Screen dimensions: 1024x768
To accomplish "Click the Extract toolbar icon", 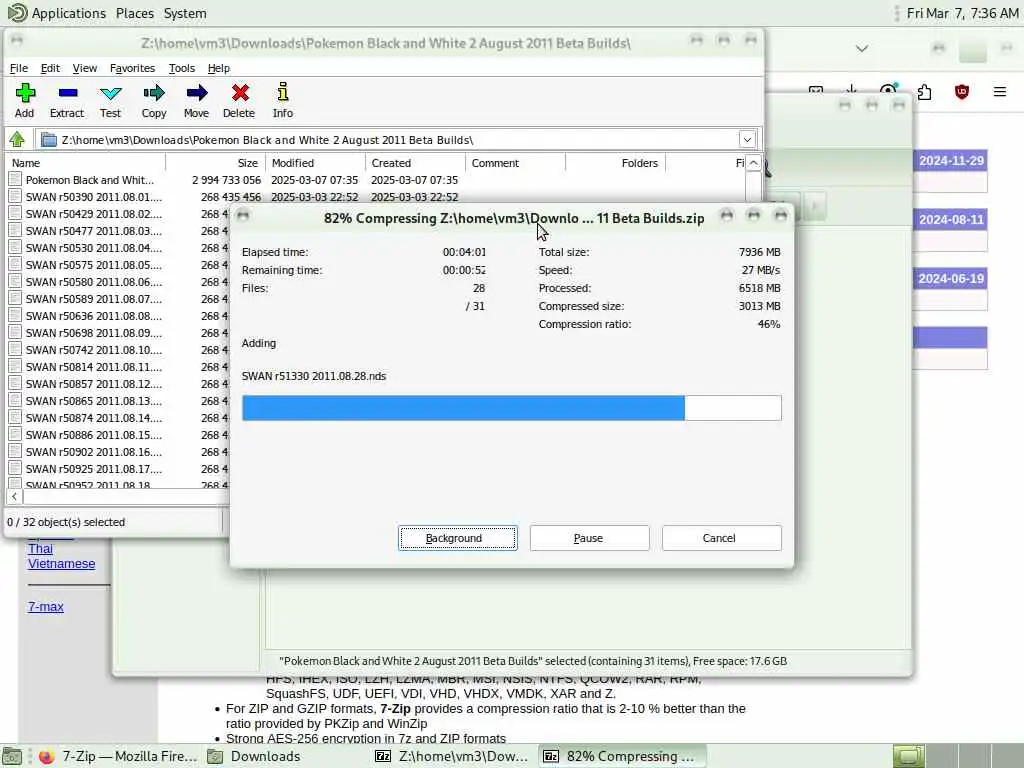I will [67, 93].
